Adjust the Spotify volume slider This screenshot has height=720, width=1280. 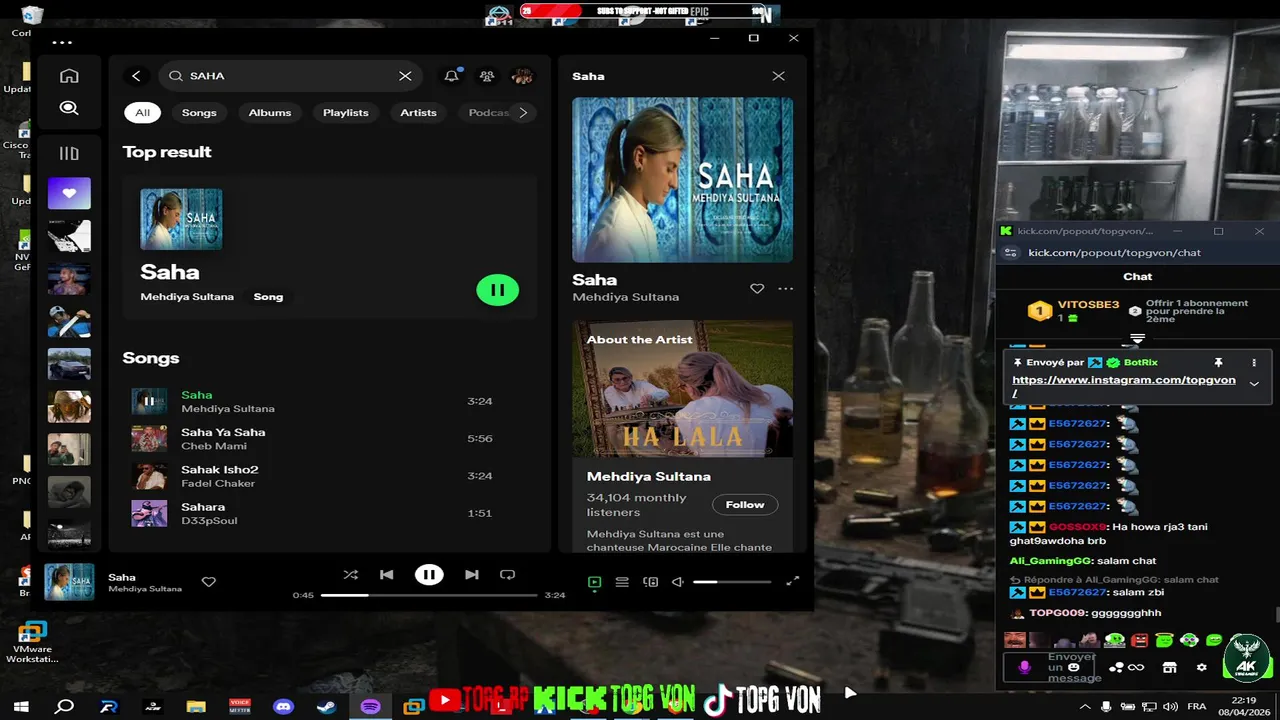tap(733, 582)
